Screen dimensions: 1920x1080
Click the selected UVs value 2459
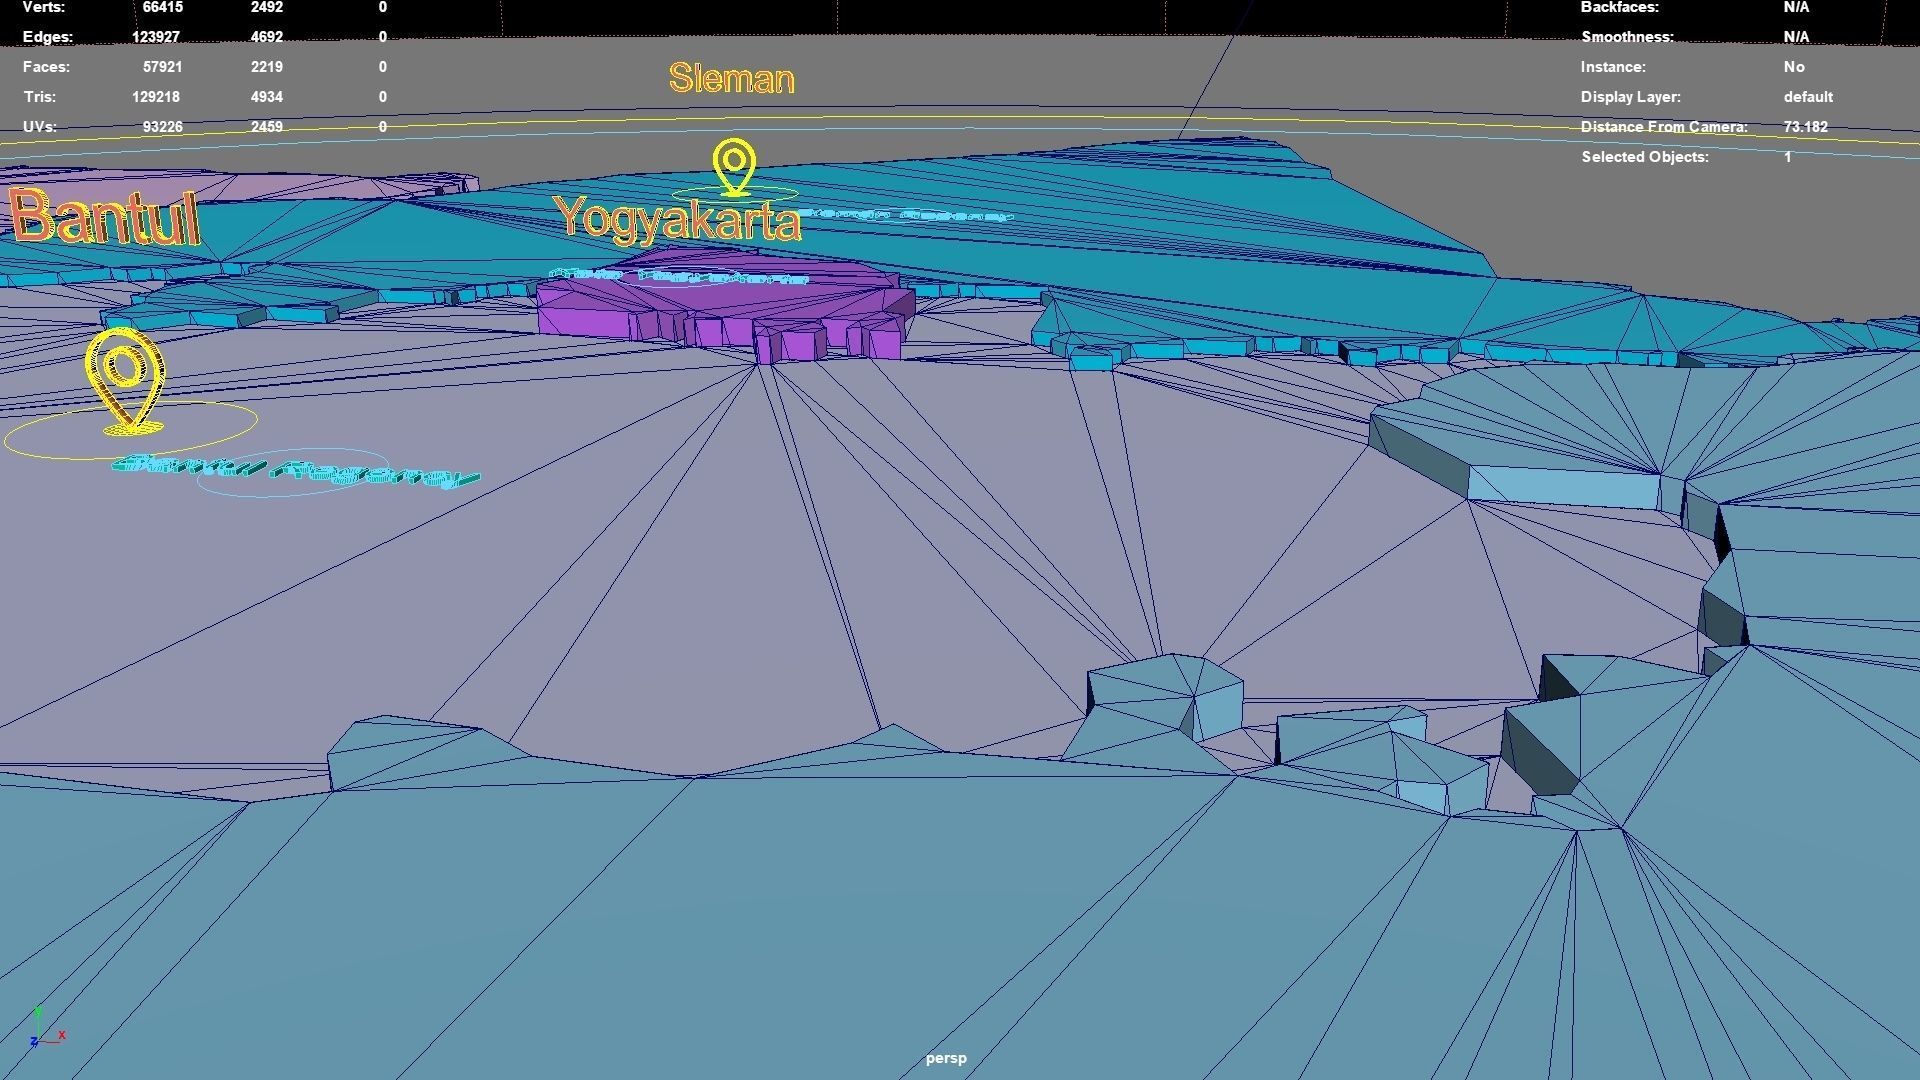click(x=267, y=127)
